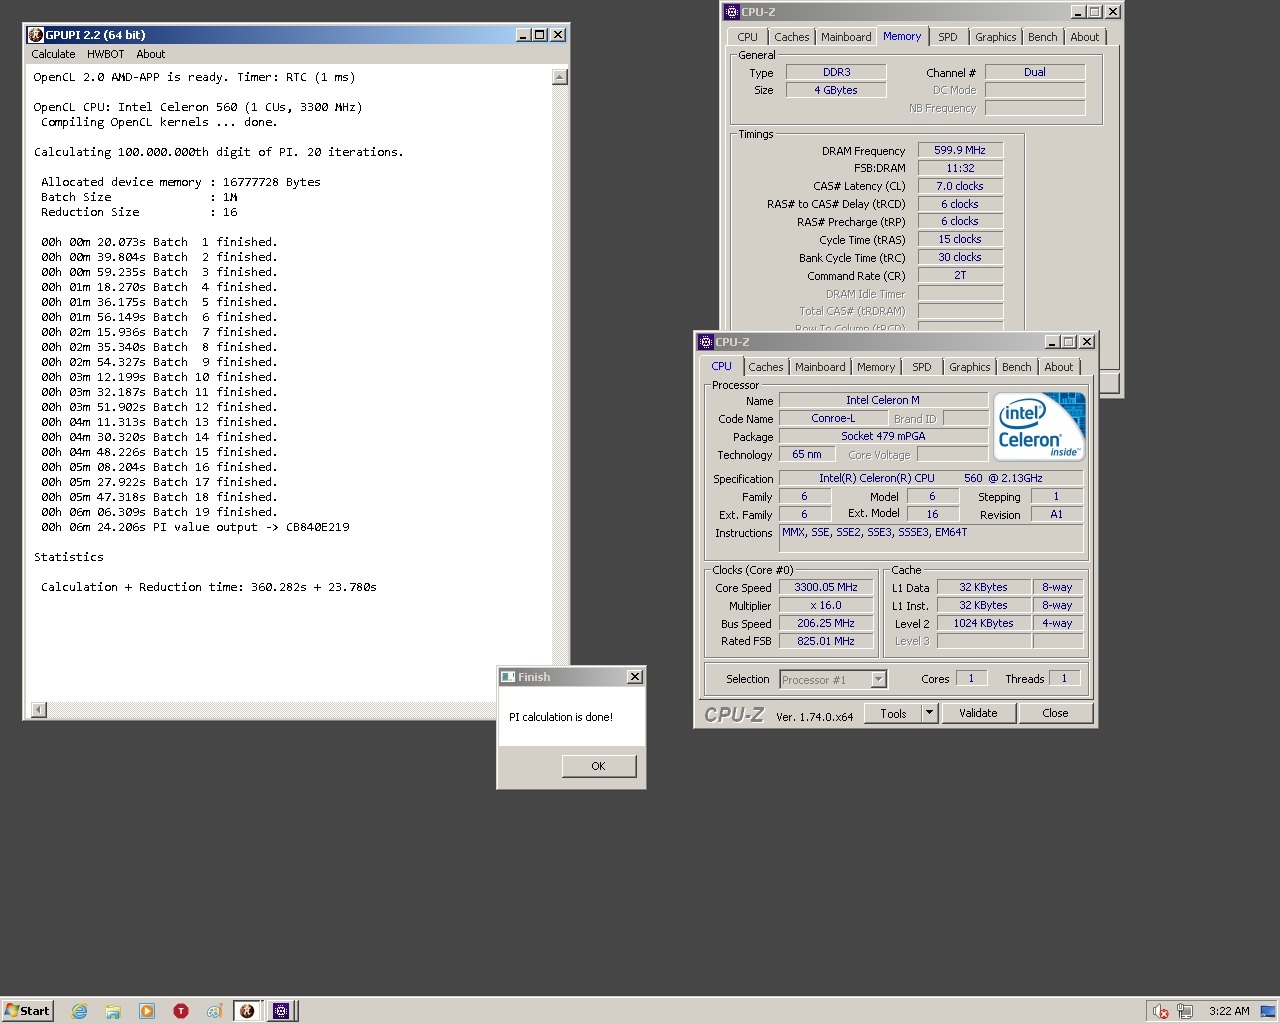Viewport: 1280px width, 1024px height.
Task: Click the Level 2 cache value 1024 KBytes
Action: [x=983, y=624]
